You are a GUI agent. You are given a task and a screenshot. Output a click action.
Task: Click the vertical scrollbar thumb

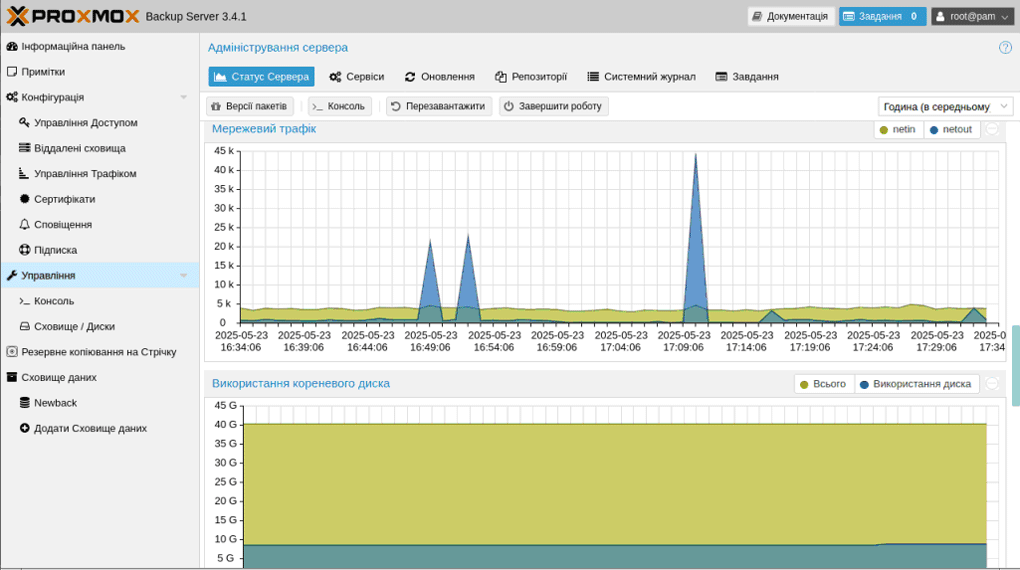point(1015,365)
